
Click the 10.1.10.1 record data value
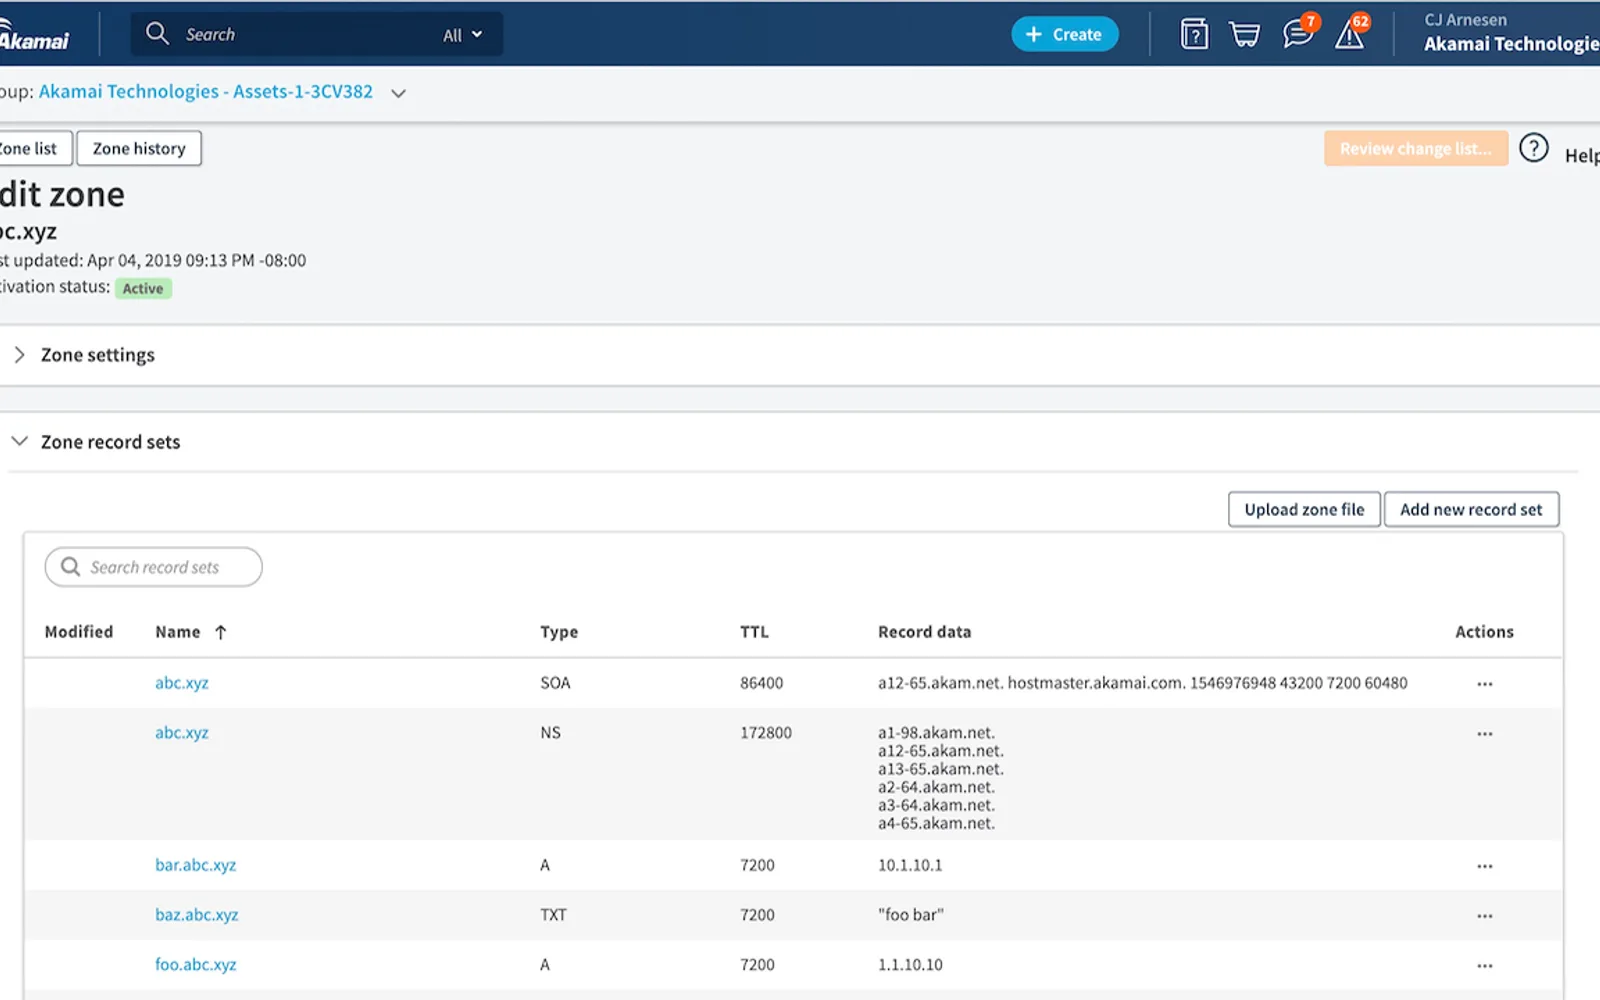(910, 865)
